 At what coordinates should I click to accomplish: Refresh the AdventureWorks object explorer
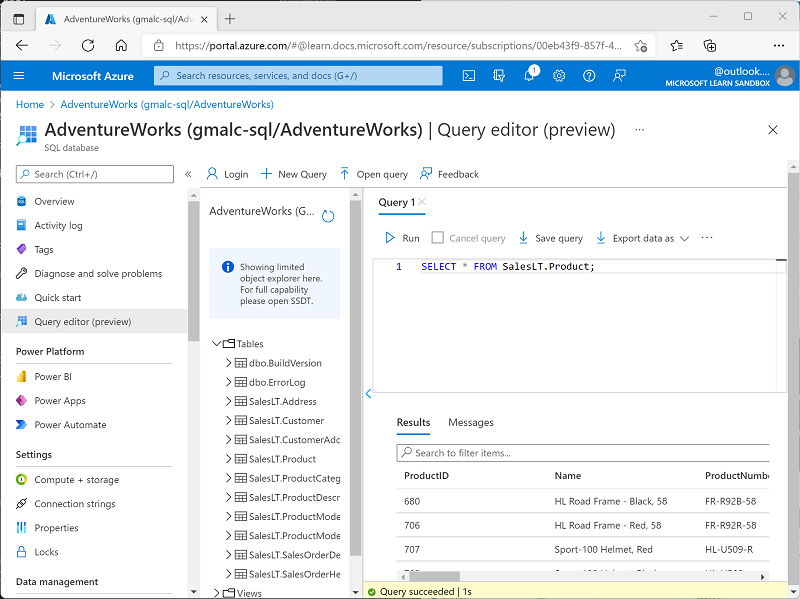click(x=328, y=216)
